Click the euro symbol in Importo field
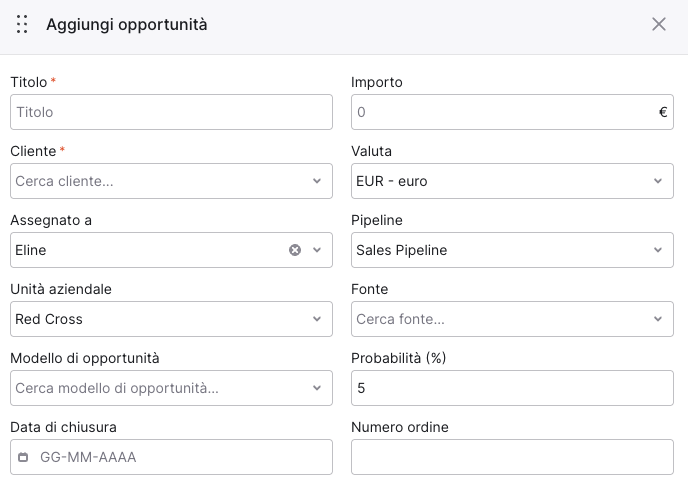This screenshot has width=688, height=495. (x=663, y=112)
